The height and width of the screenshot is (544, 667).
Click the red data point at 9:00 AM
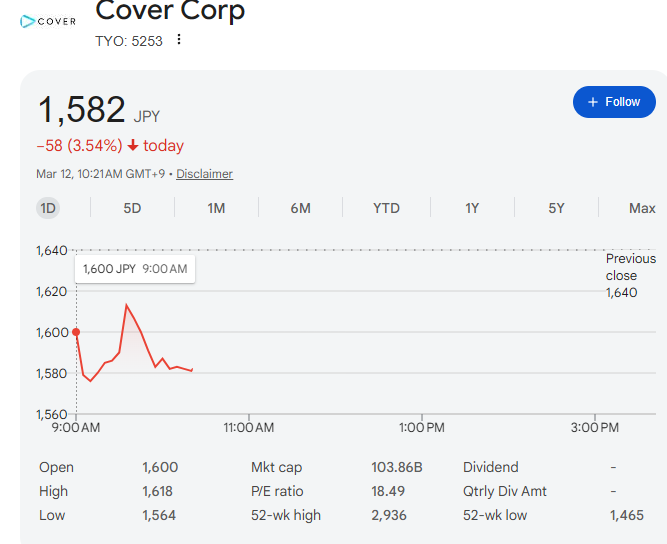(76, 332)
